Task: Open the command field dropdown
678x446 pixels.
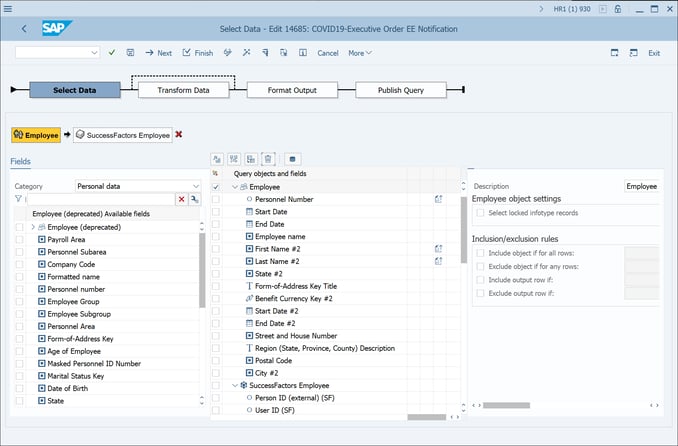Action: [x=94, y=53]
